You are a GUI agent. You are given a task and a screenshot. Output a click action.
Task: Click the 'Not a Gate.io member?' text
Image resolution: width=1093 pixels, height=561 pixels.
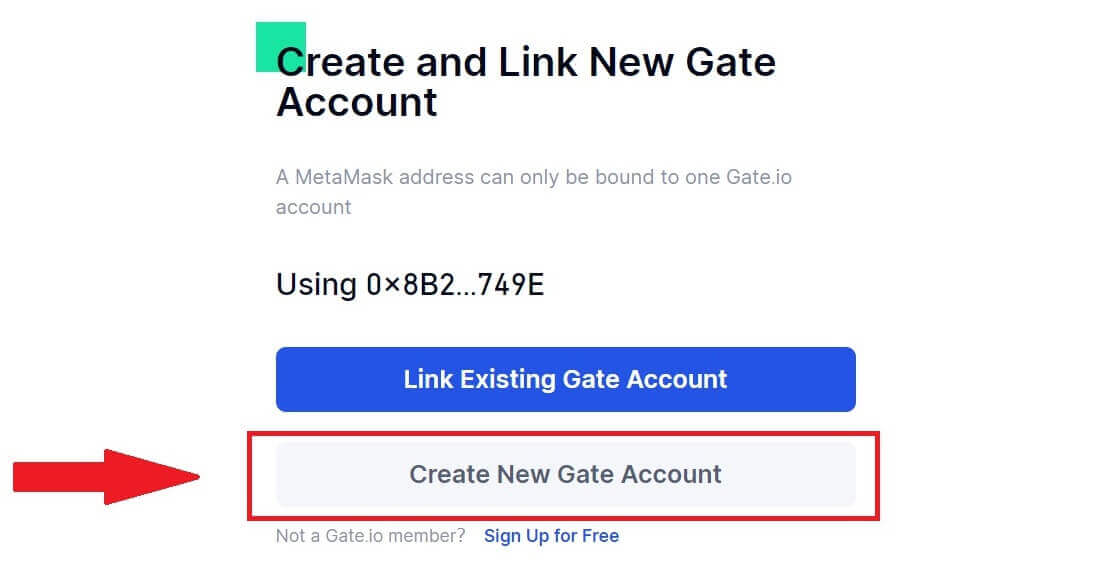click(370, 536)
